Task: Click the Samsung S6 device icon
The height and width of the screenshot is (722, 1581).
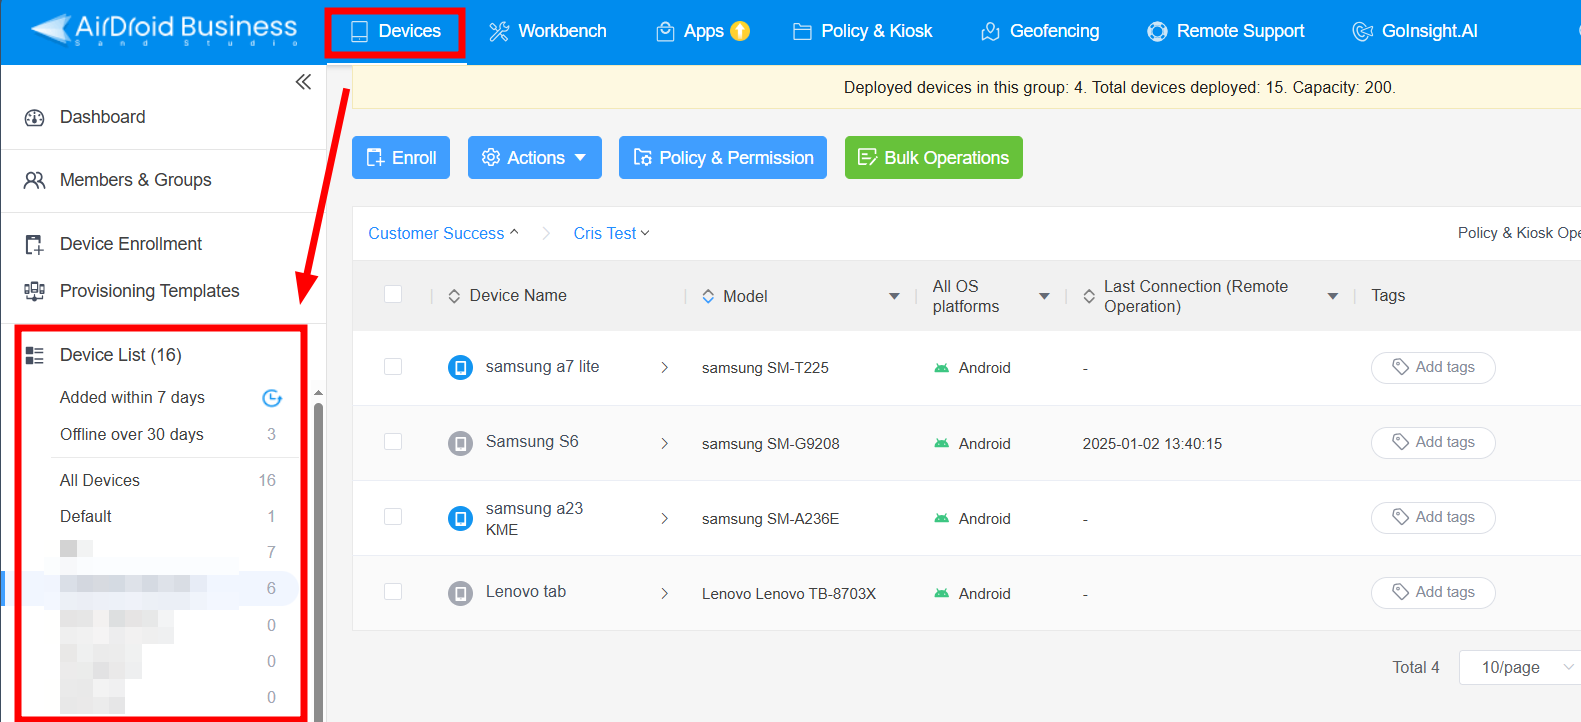Action: tap(460, 442)
